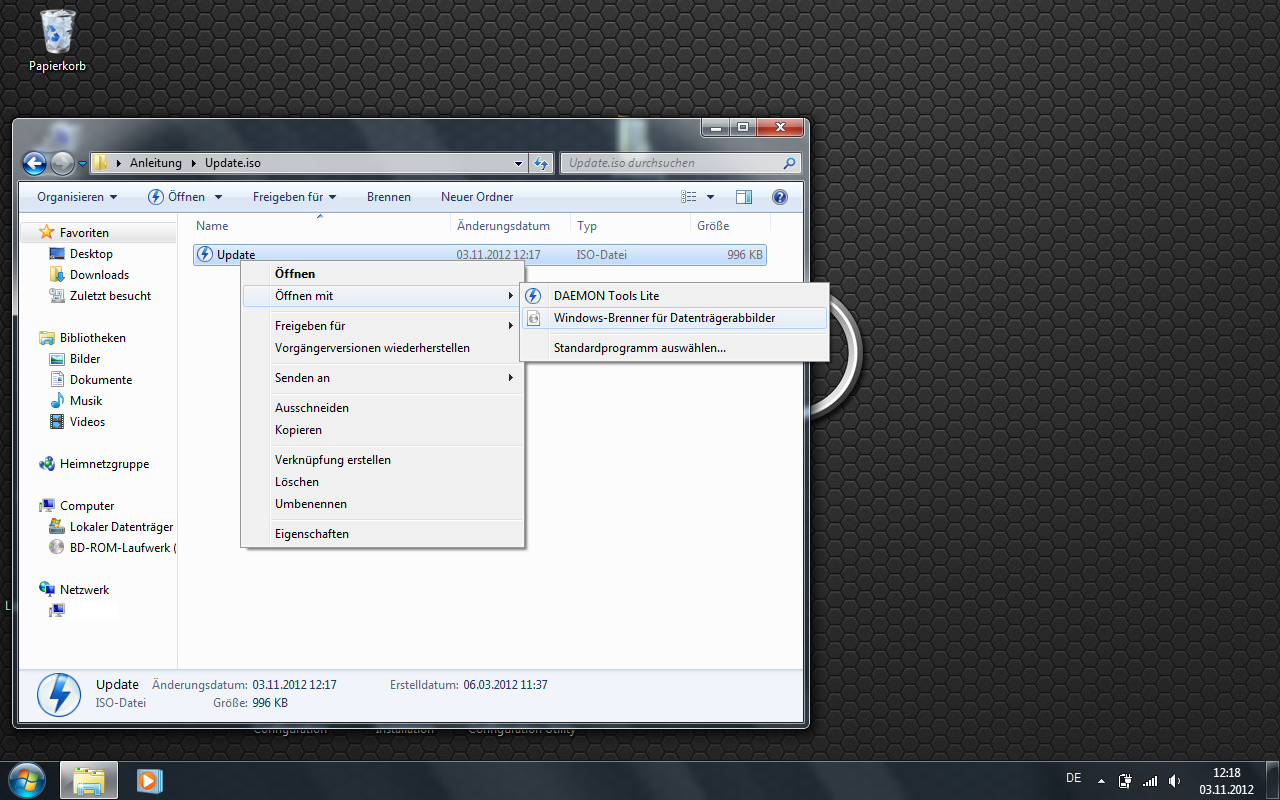Open Windows Media Player from taskbar
The width and height of the screenshot is (1280, 800).
tap(150, 780)
